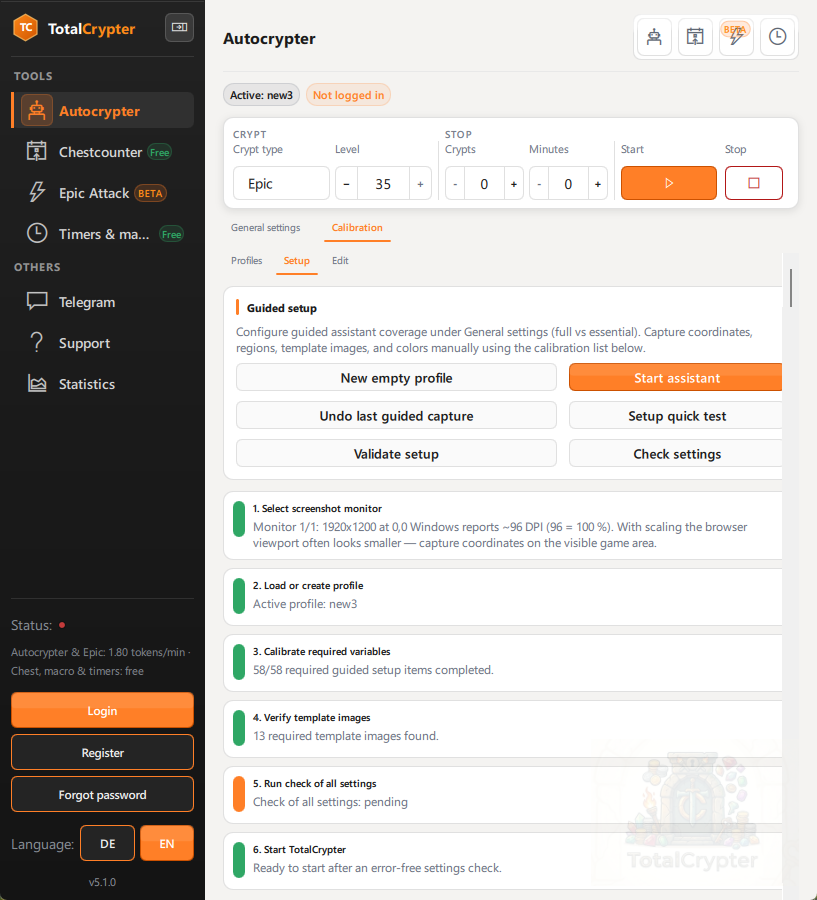This screenshot has width=817, height=900.
Task: Increase stop Minutes value
Action: (598, 184)
